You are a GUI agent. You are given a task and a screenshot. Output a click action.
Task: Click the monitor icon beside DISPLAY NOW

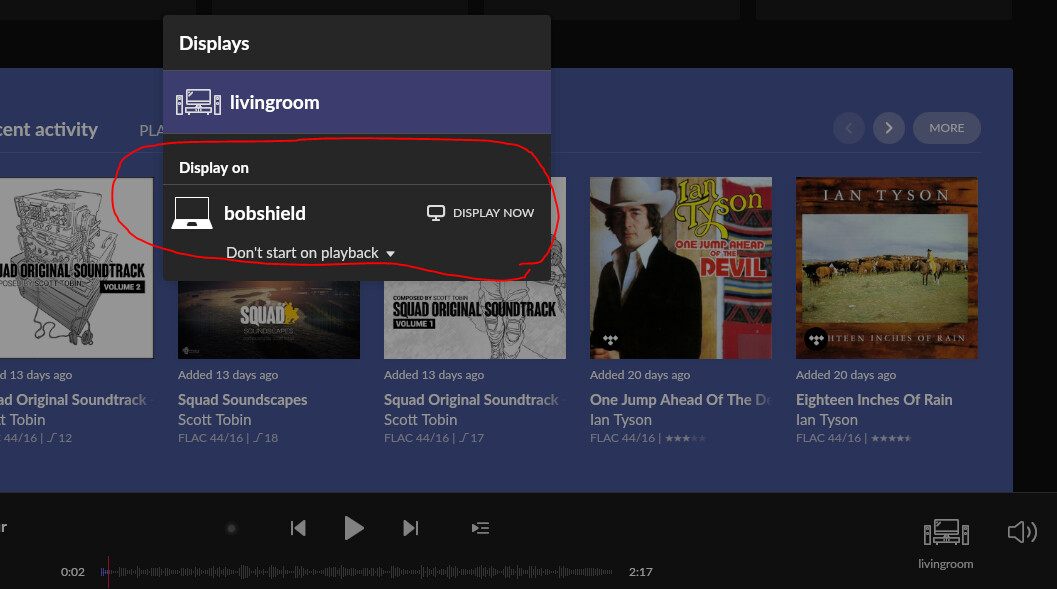[x=435, y=213]
